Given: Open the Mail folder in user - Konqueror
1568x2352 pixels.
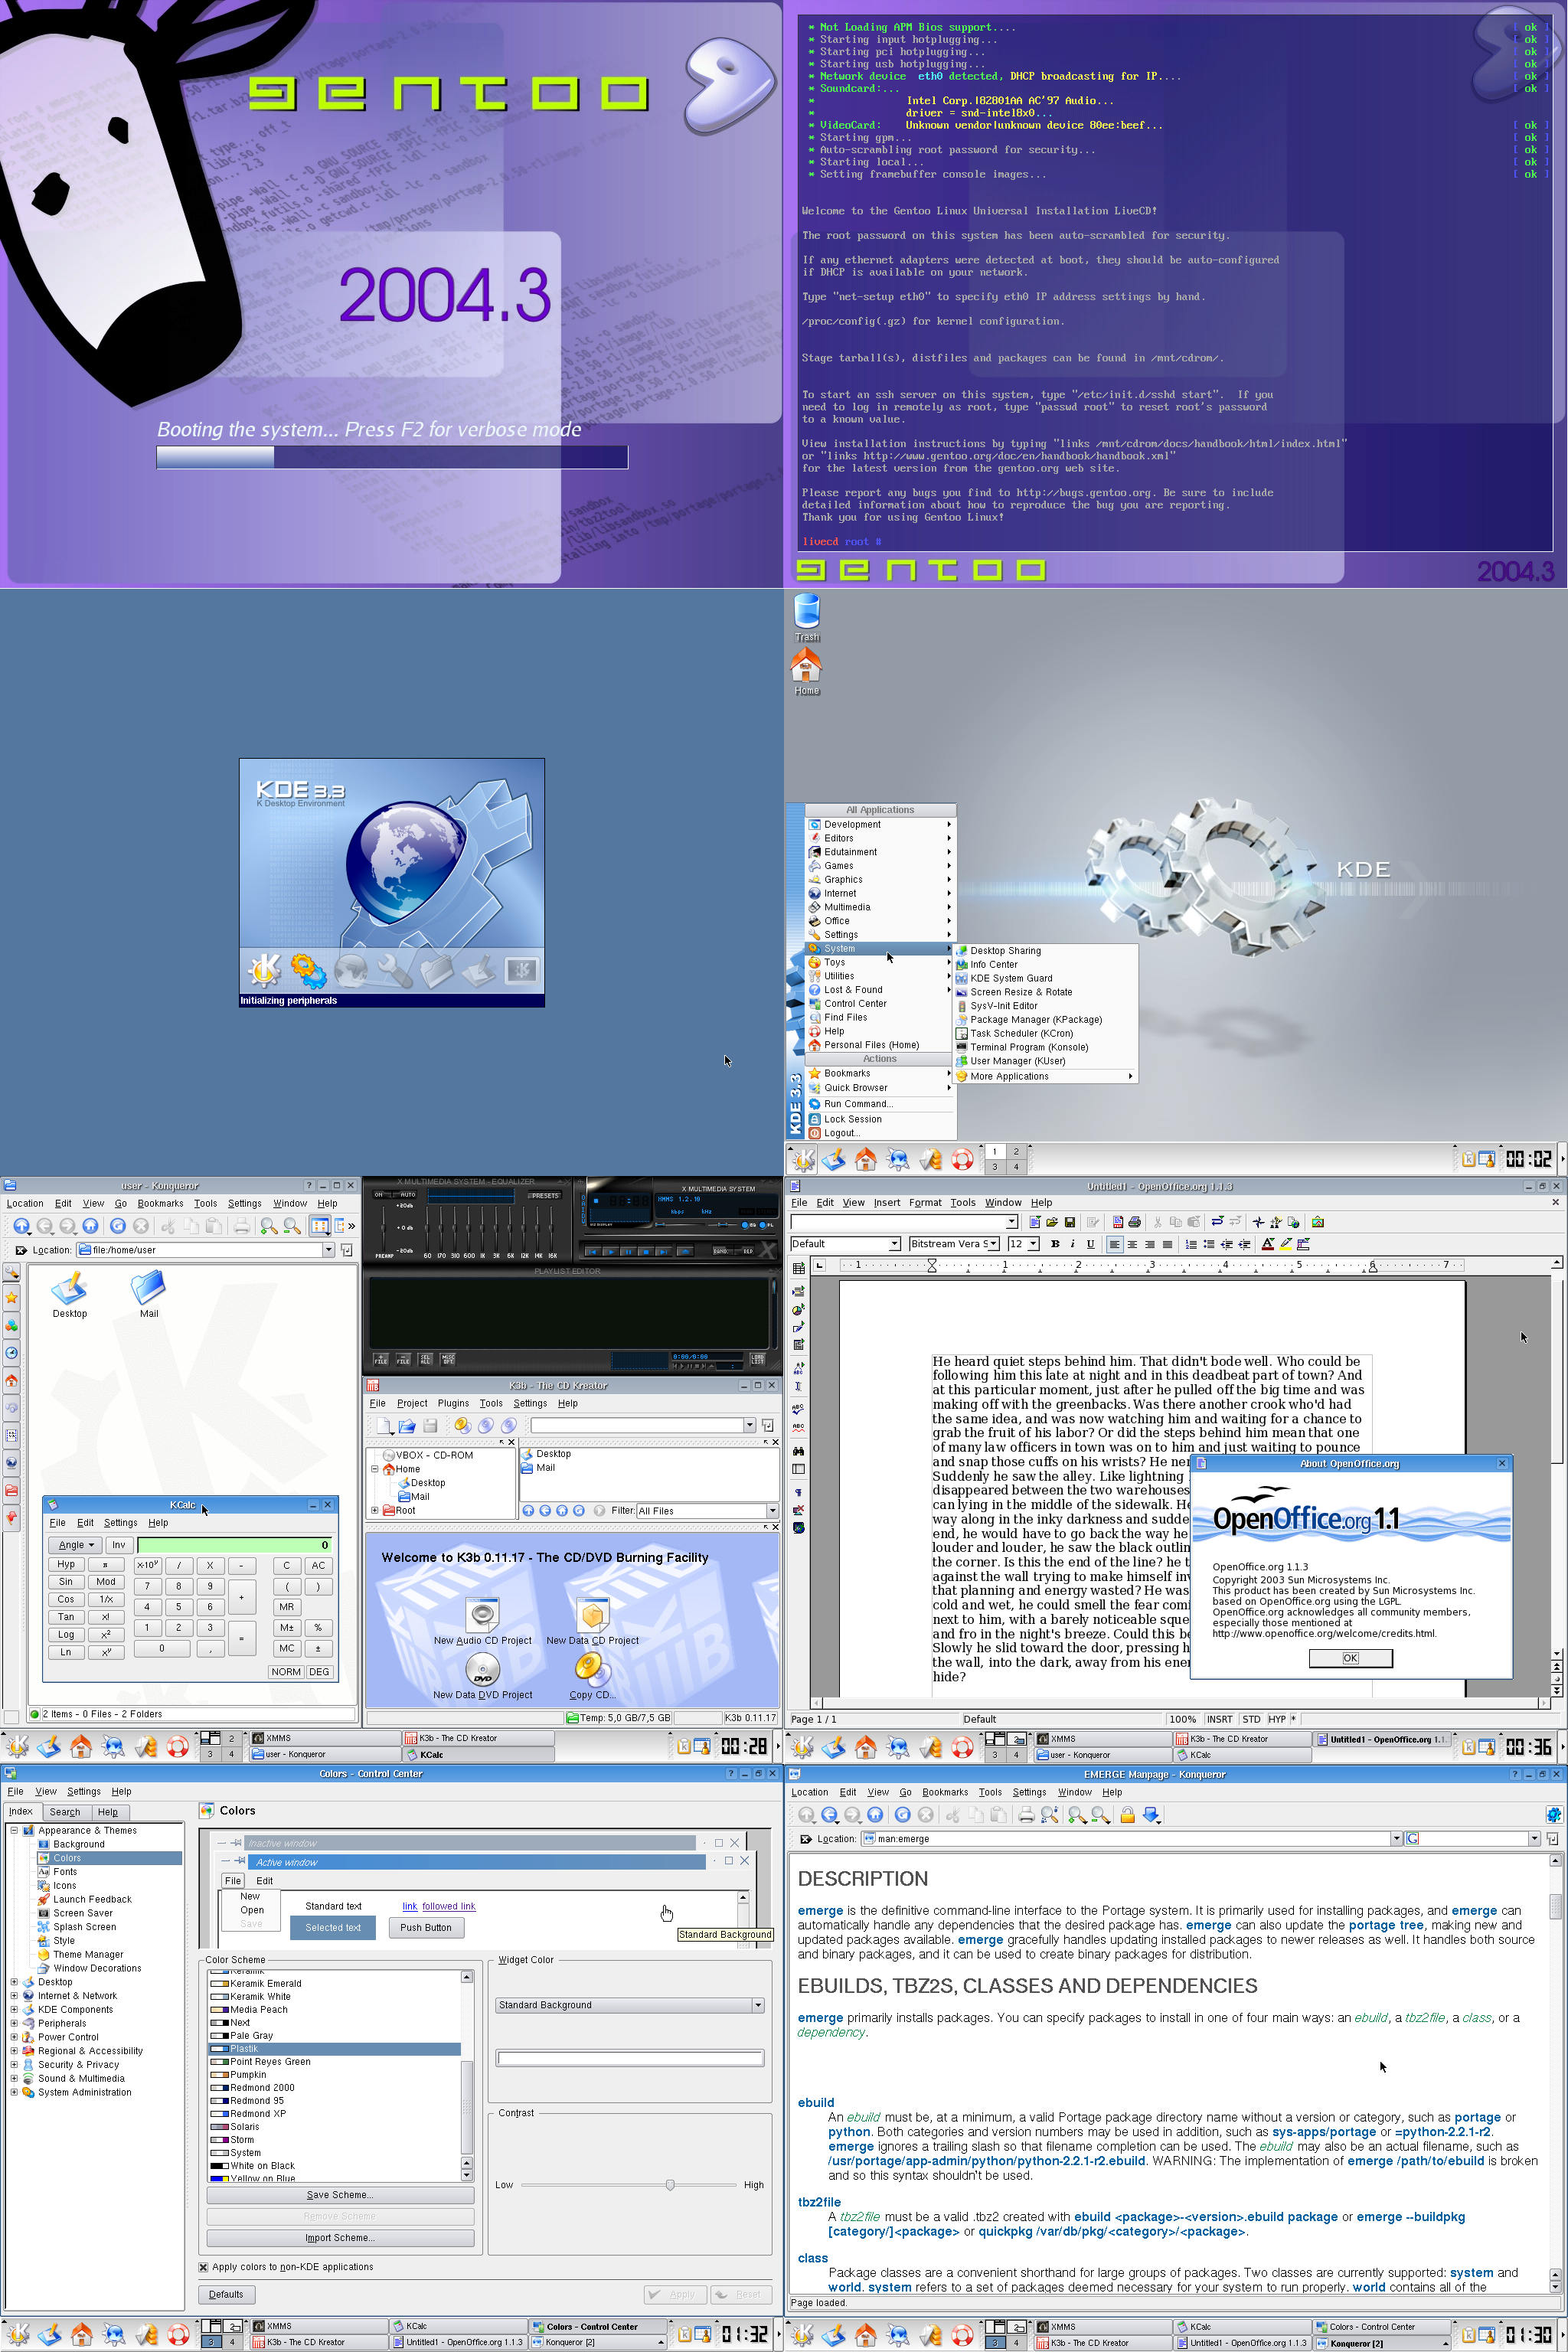Looking at the screenshot, I should (x=149, y=1294).
